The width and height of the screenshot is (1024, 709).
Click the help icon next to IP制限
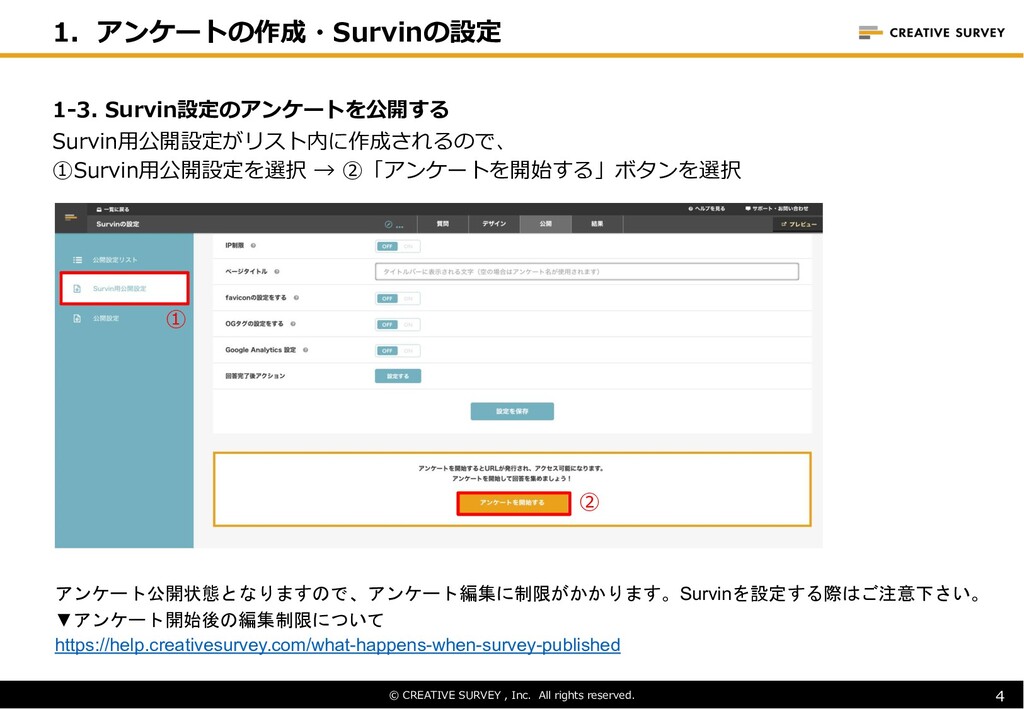click(253, 246)
